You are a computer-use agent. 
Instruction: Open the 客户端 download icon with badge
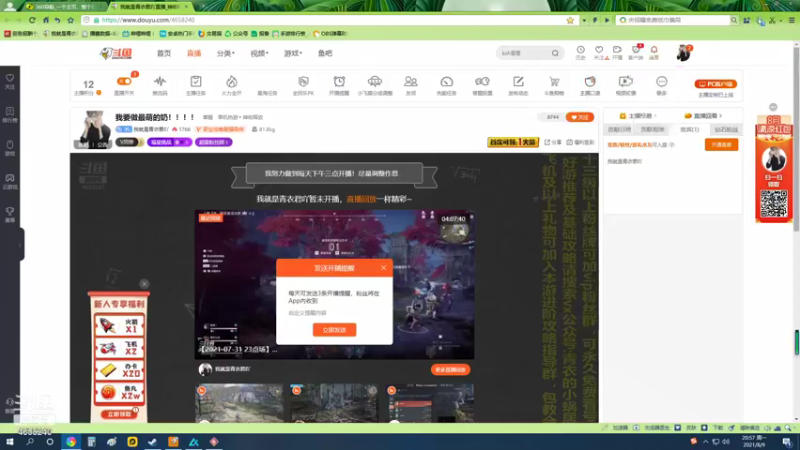[636, 50]
